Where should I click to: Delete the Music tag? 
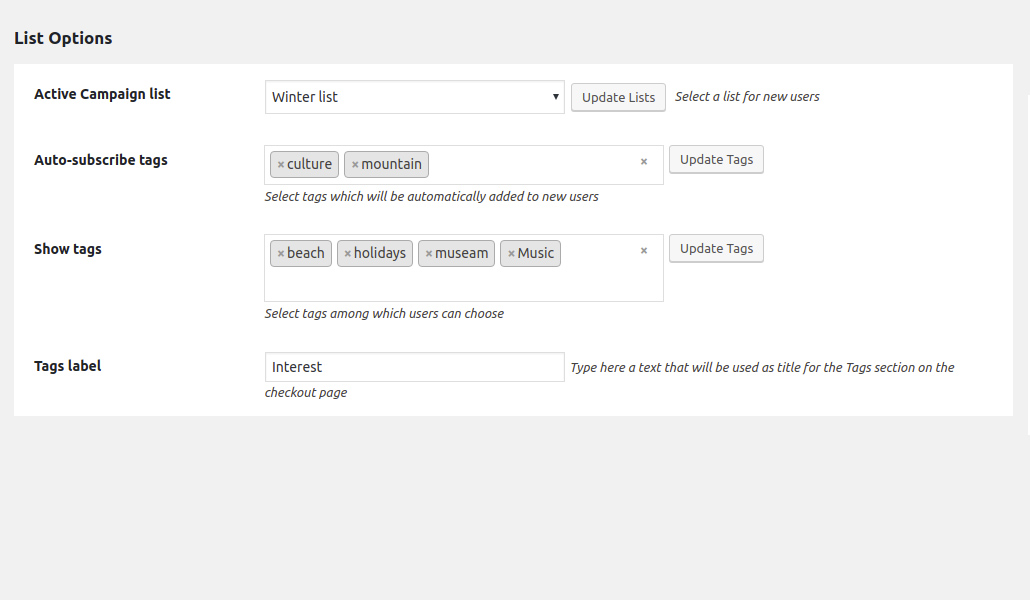(511, 254)
